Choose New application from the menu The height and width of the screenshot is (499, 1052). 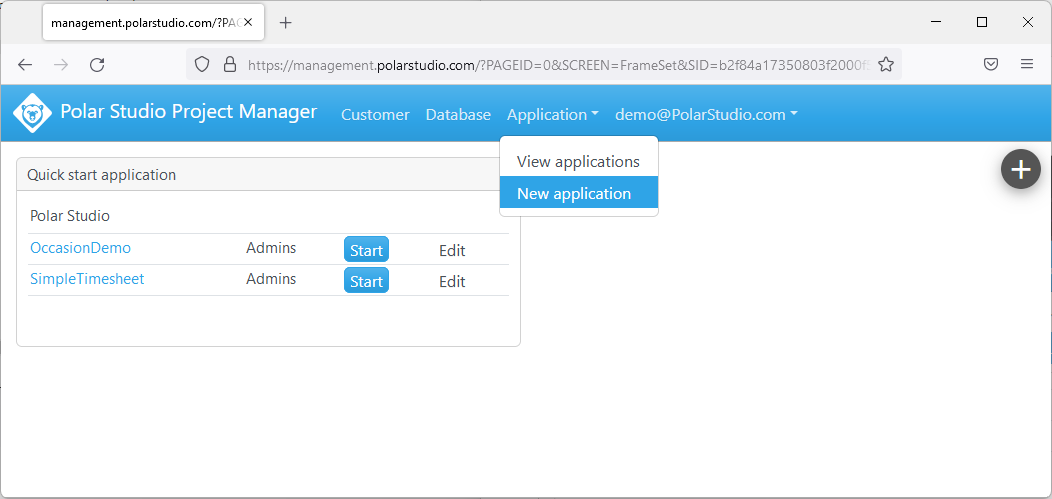point(578,193)
